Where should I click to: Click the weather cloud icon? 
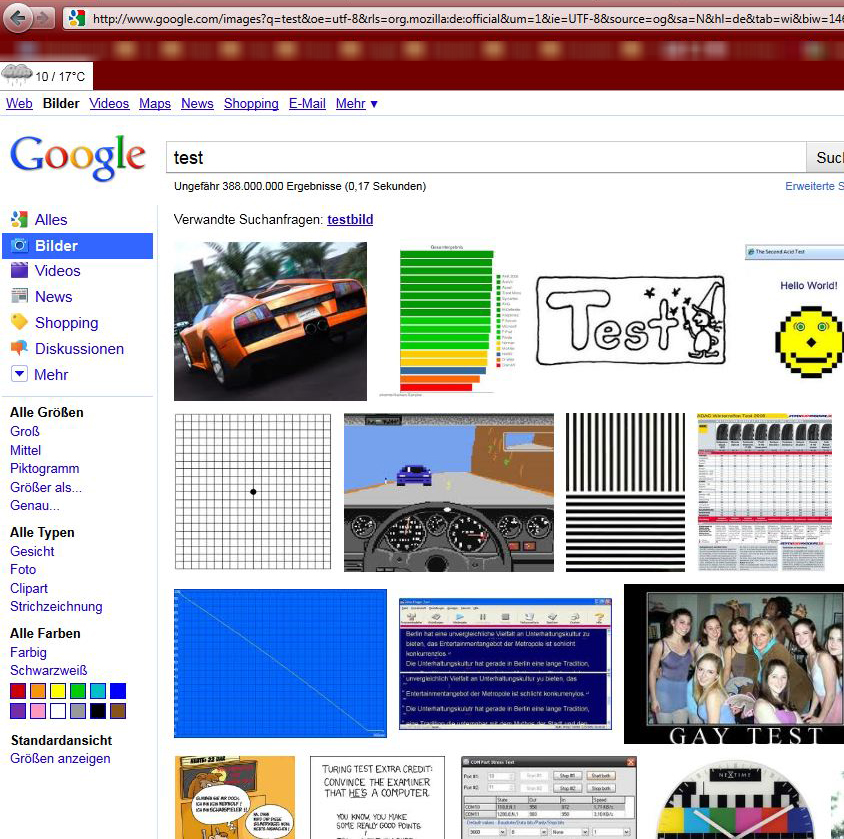pos(17,74)
